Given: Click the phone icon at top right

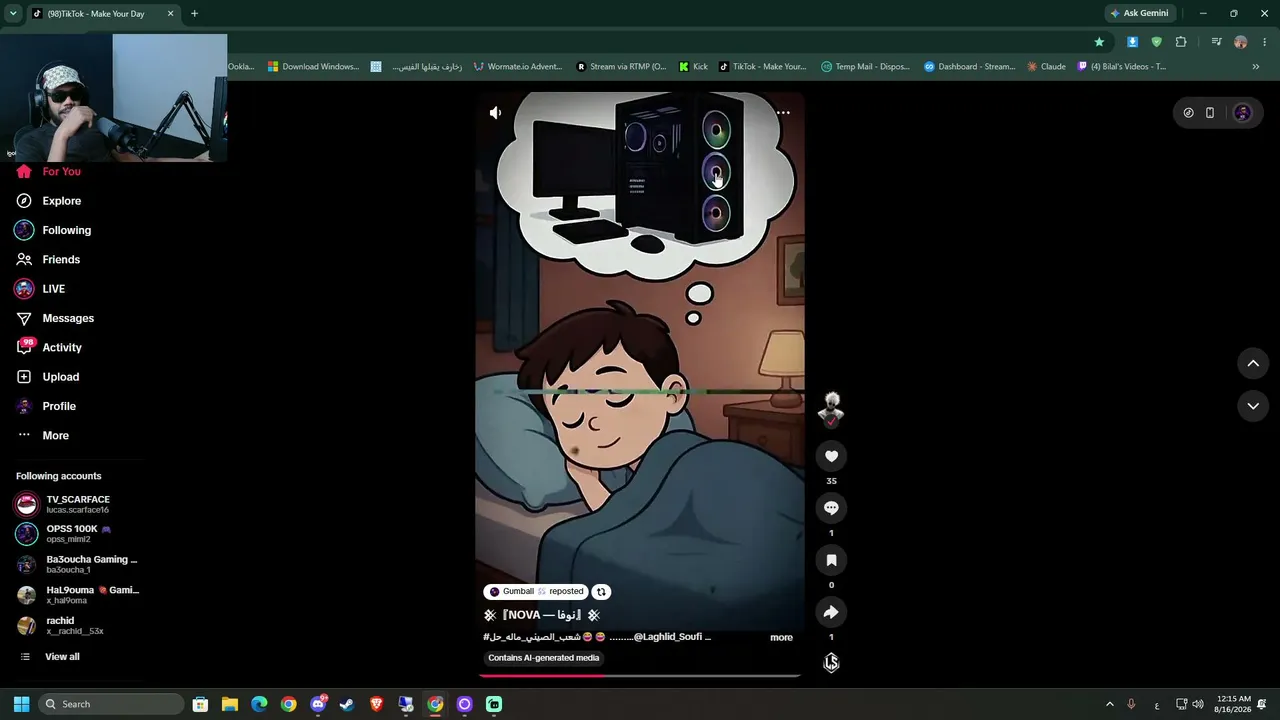Looking at the screenshot, I should tap(1210, 113).
